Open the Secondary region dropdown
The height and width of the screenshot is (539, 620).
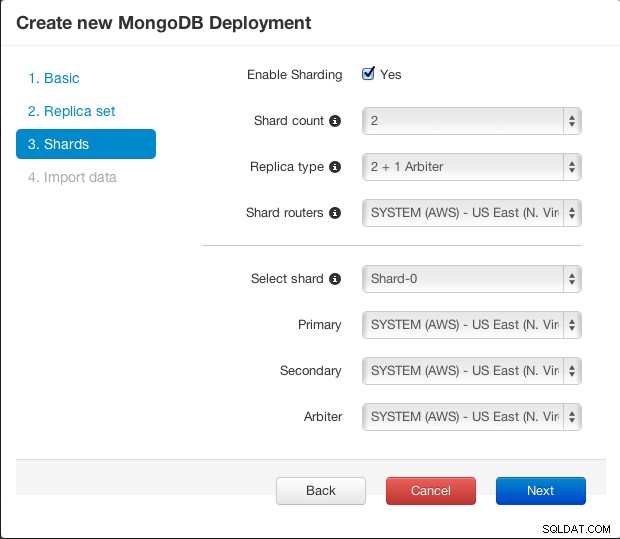(x=472, y=371)
